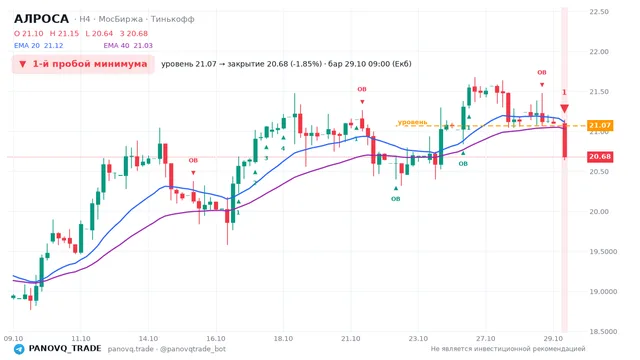Screen dimensions: 640x360
Task: Click the 'O 21.10' open value
Action: tap(29, 33)
